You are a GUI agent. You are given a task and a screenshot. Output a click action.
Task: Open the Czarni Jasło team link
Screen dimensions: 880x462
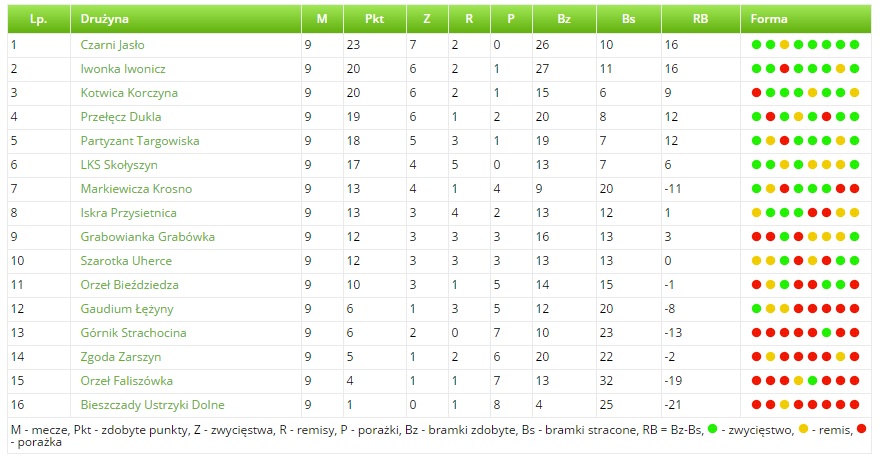[x=114, y=45]
